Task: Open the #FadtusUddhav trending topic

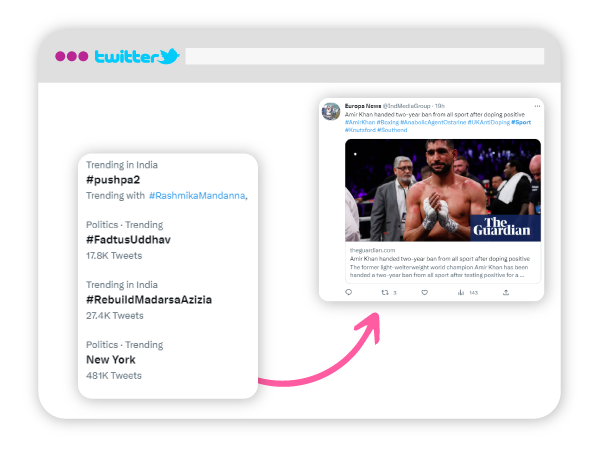Action: pos(128,240)
